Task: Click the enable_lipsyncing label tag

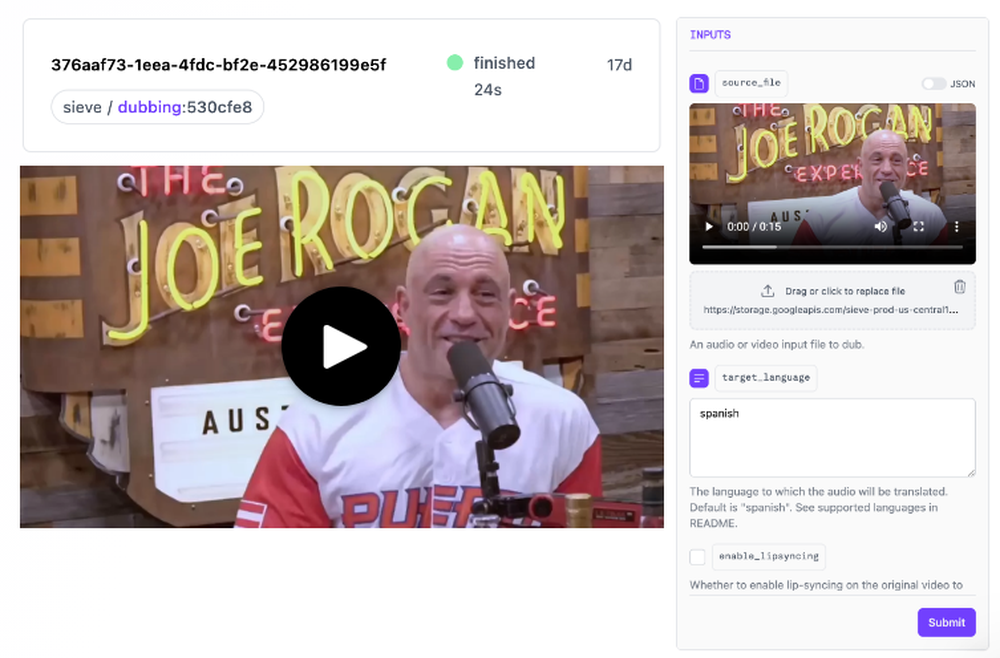Action: 768,556
